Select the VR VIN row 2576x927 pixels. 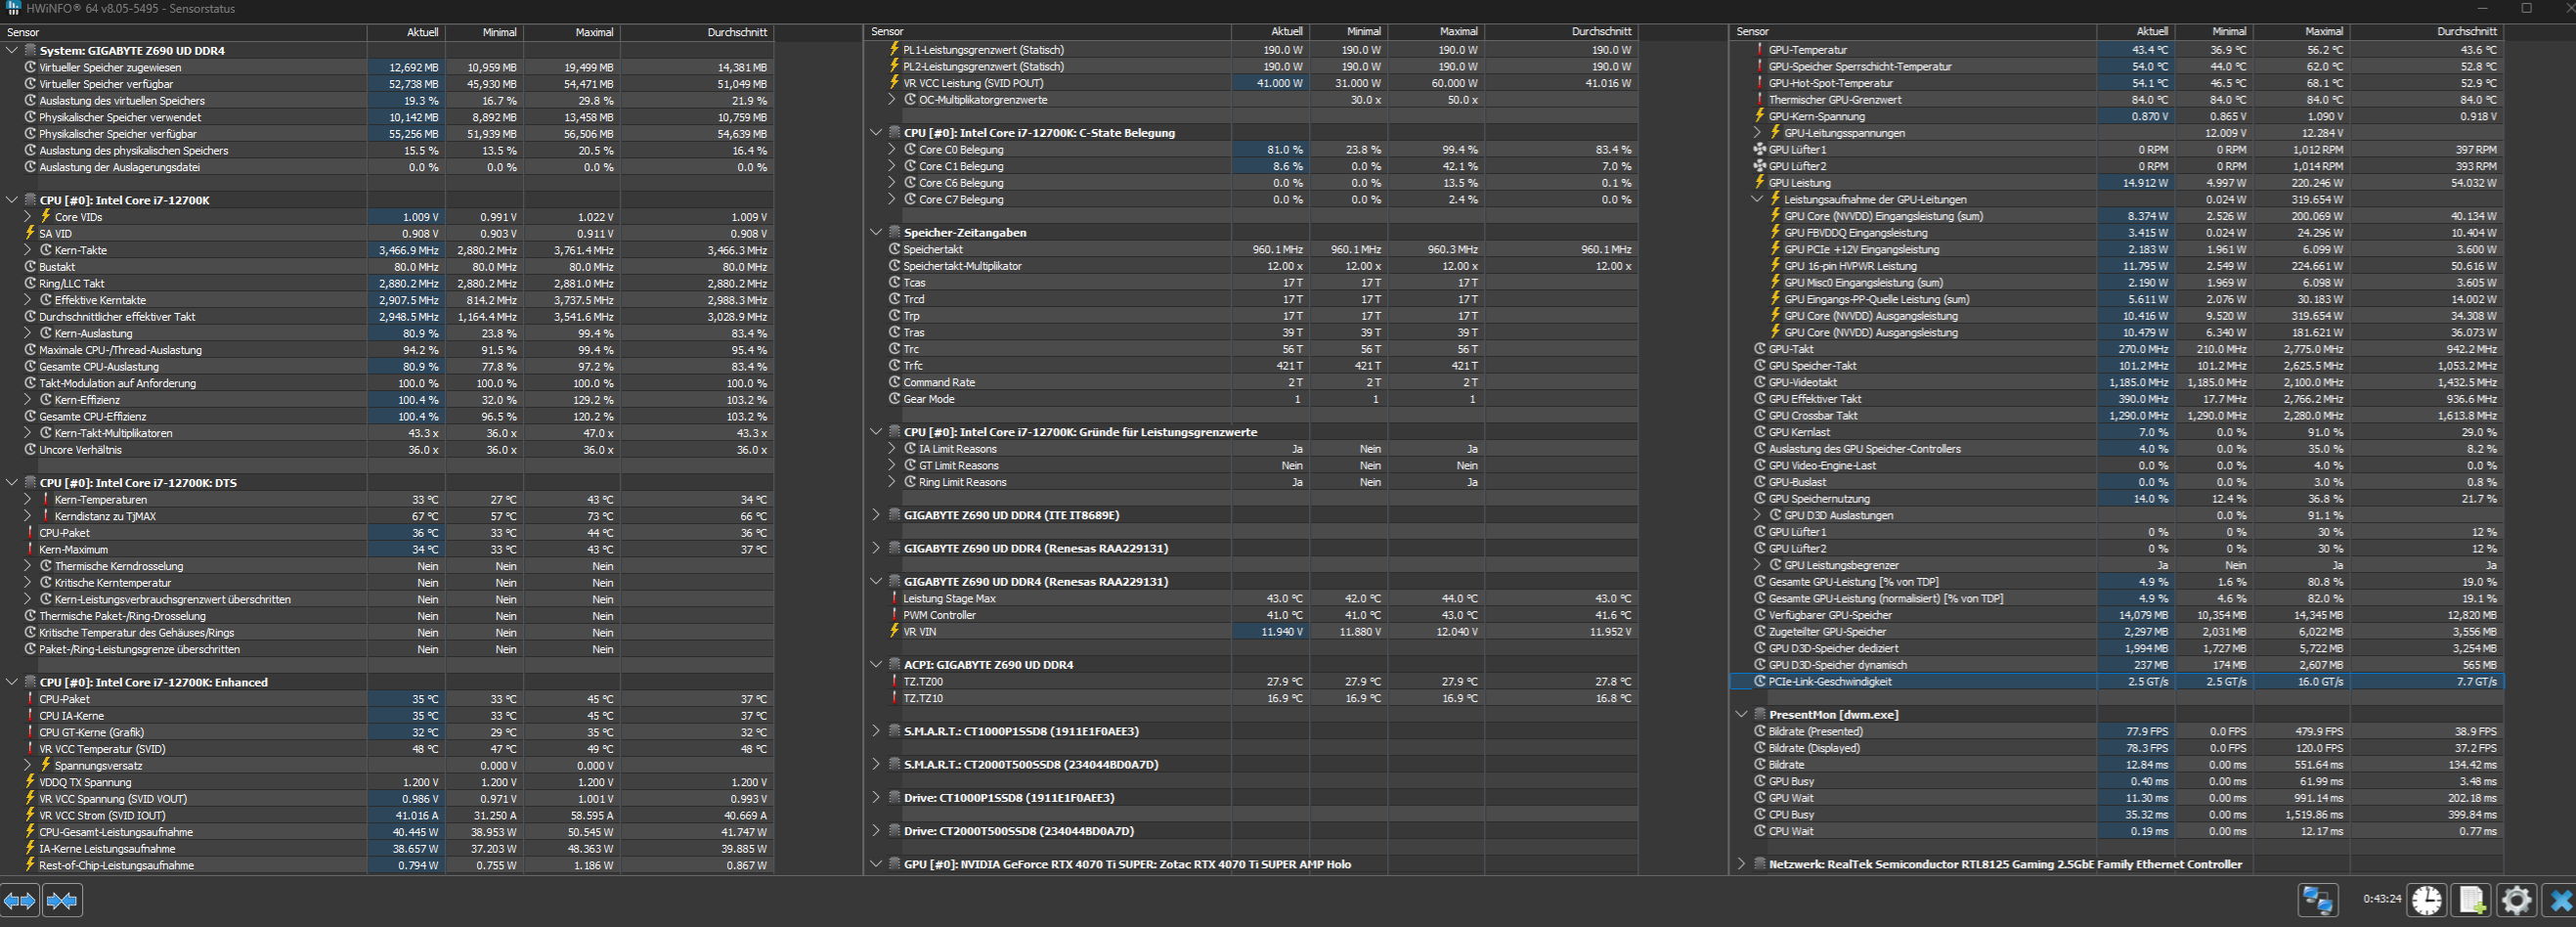point(1251,631)
